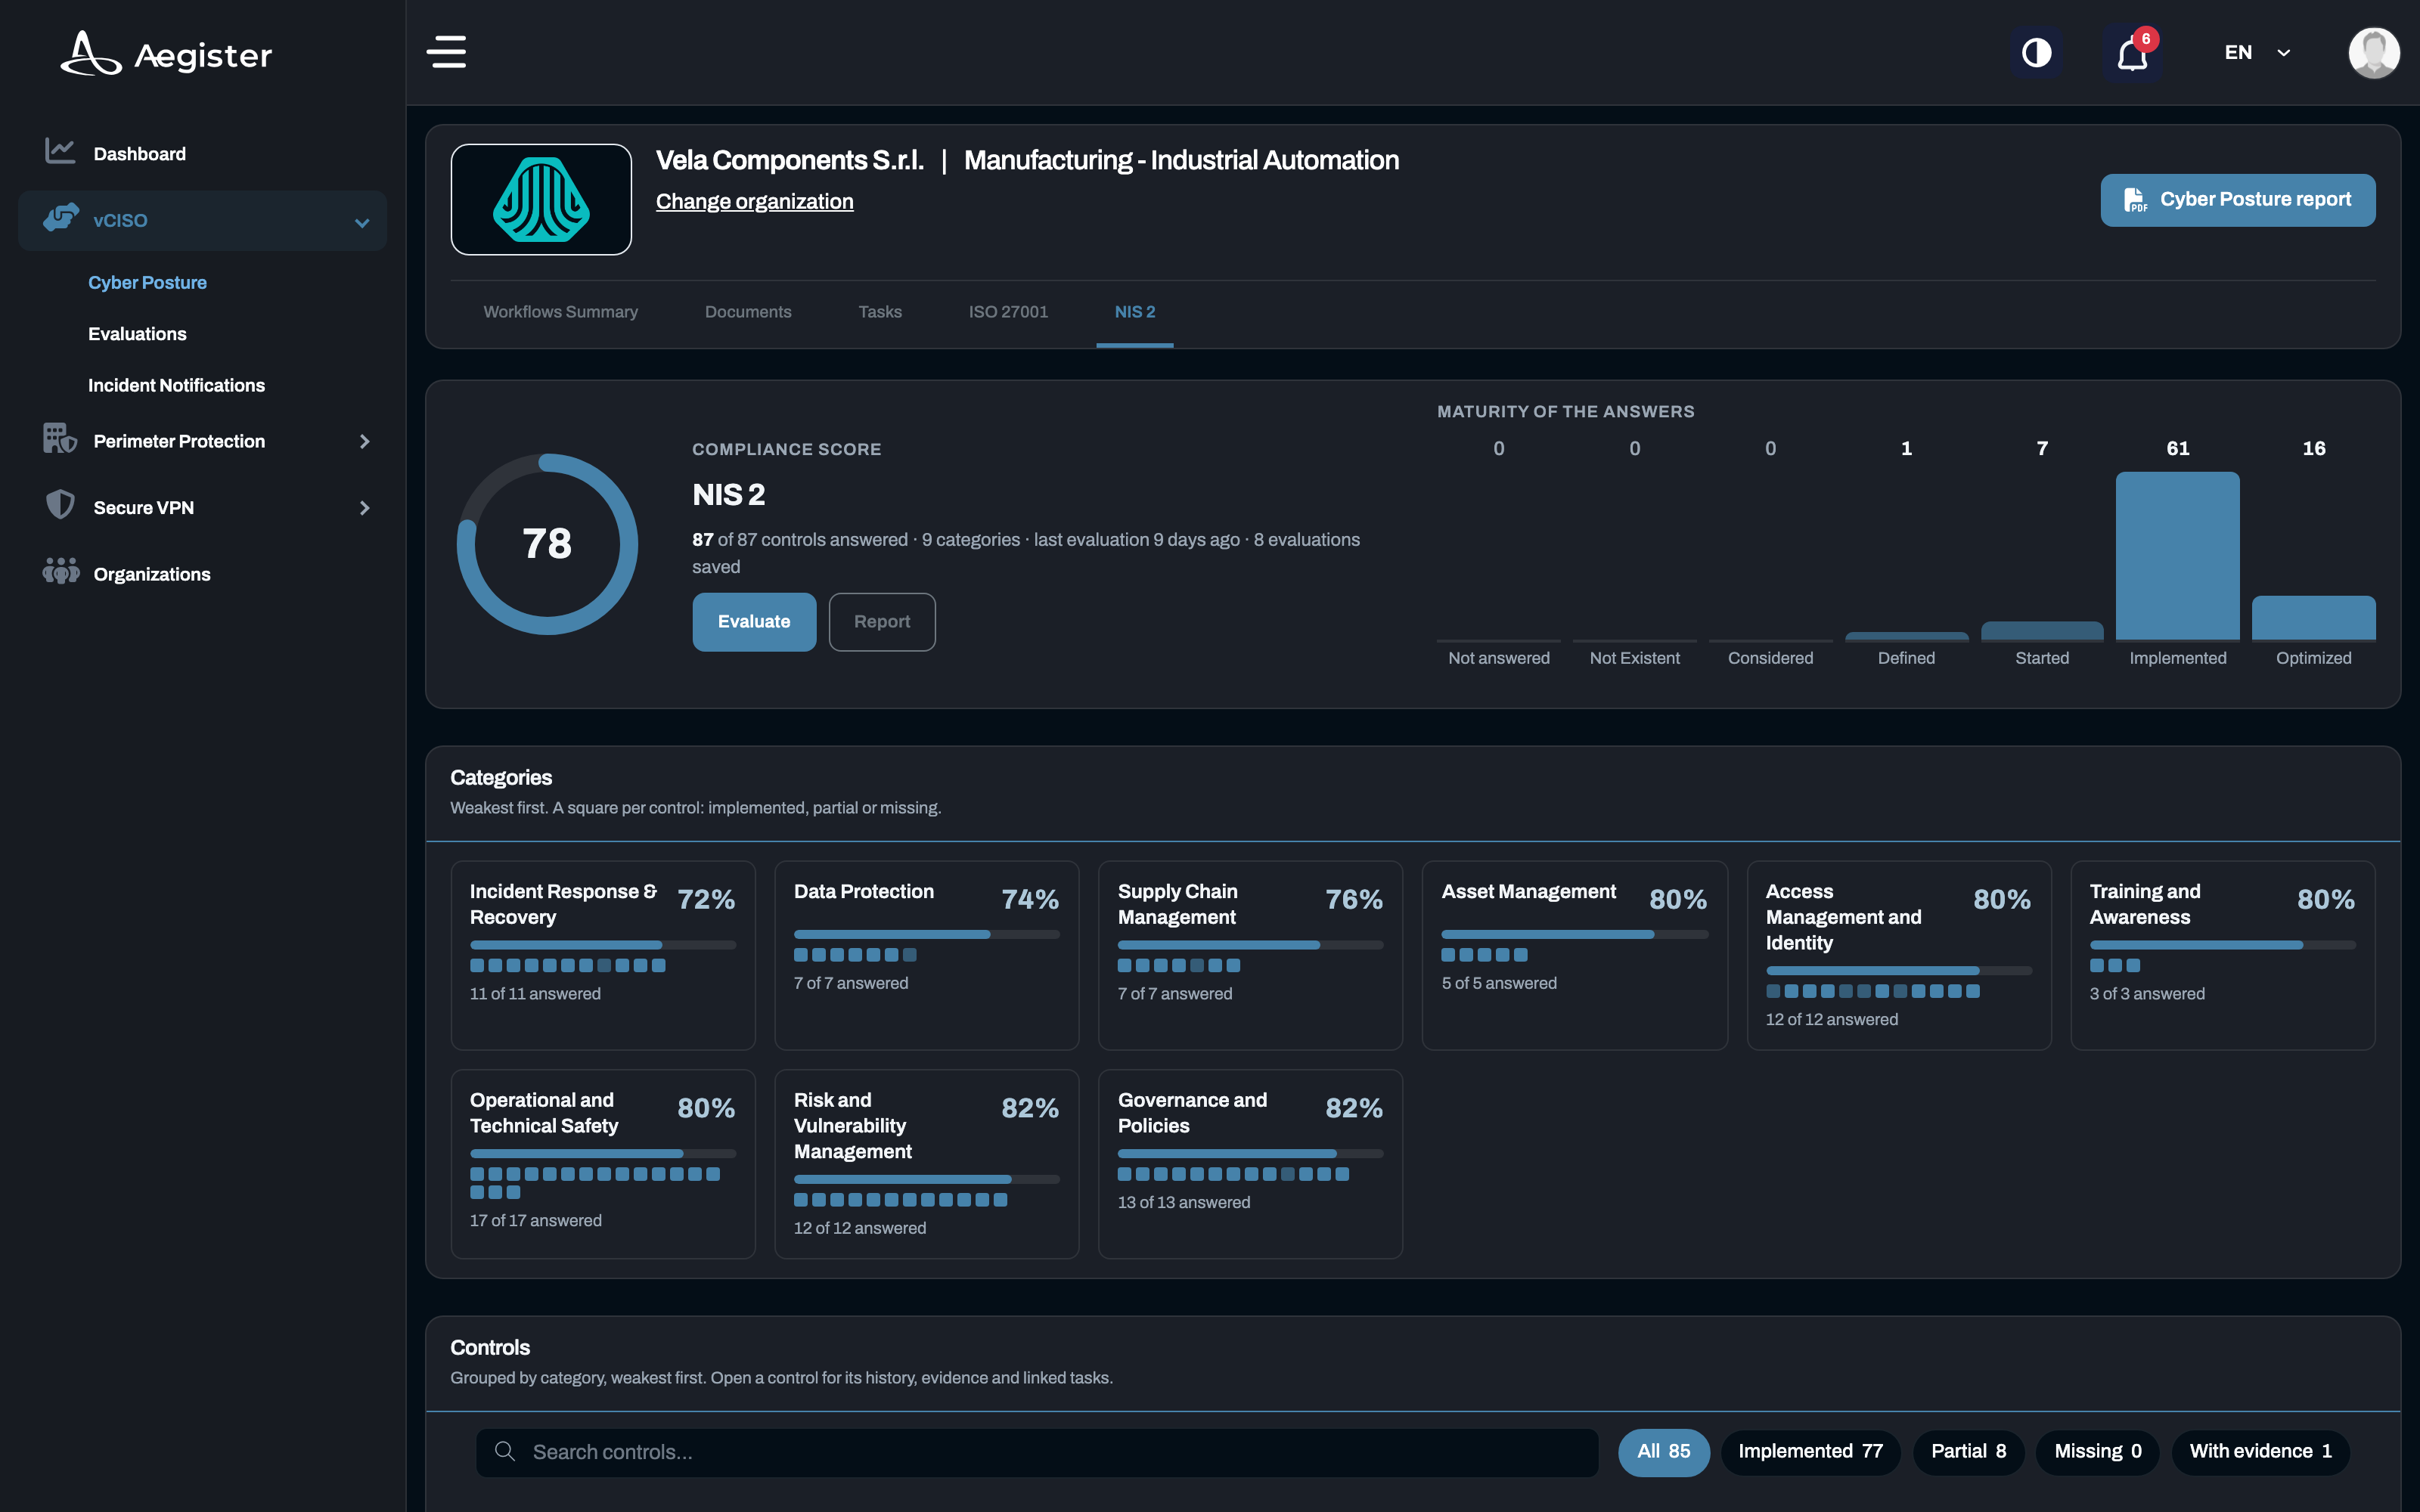This screenshot has width=2420, height=1512.
Task: Toggle the dark/light contrast theme
Action: (x=2036, y=52)
